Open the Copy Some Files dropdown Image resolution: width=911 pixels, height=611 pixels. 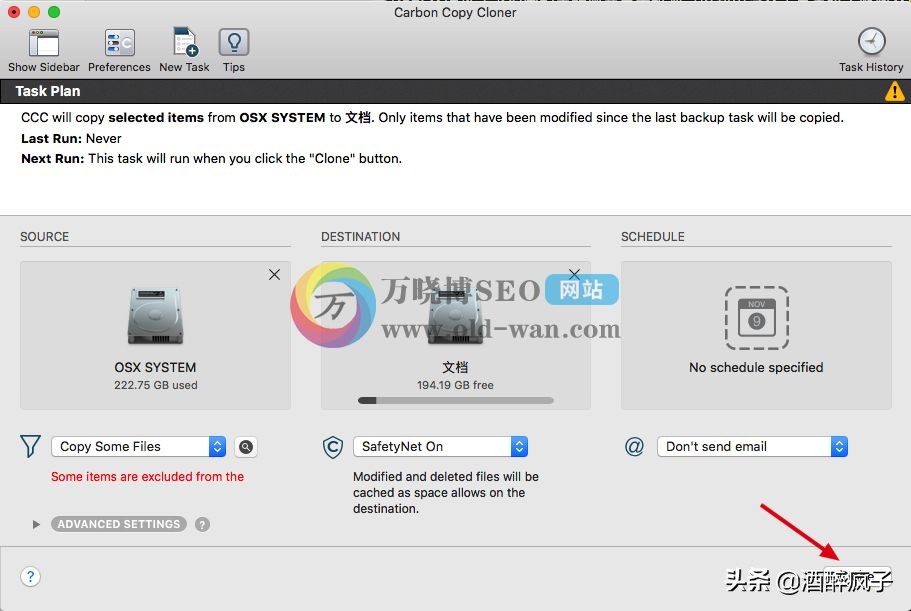point(138,447)
